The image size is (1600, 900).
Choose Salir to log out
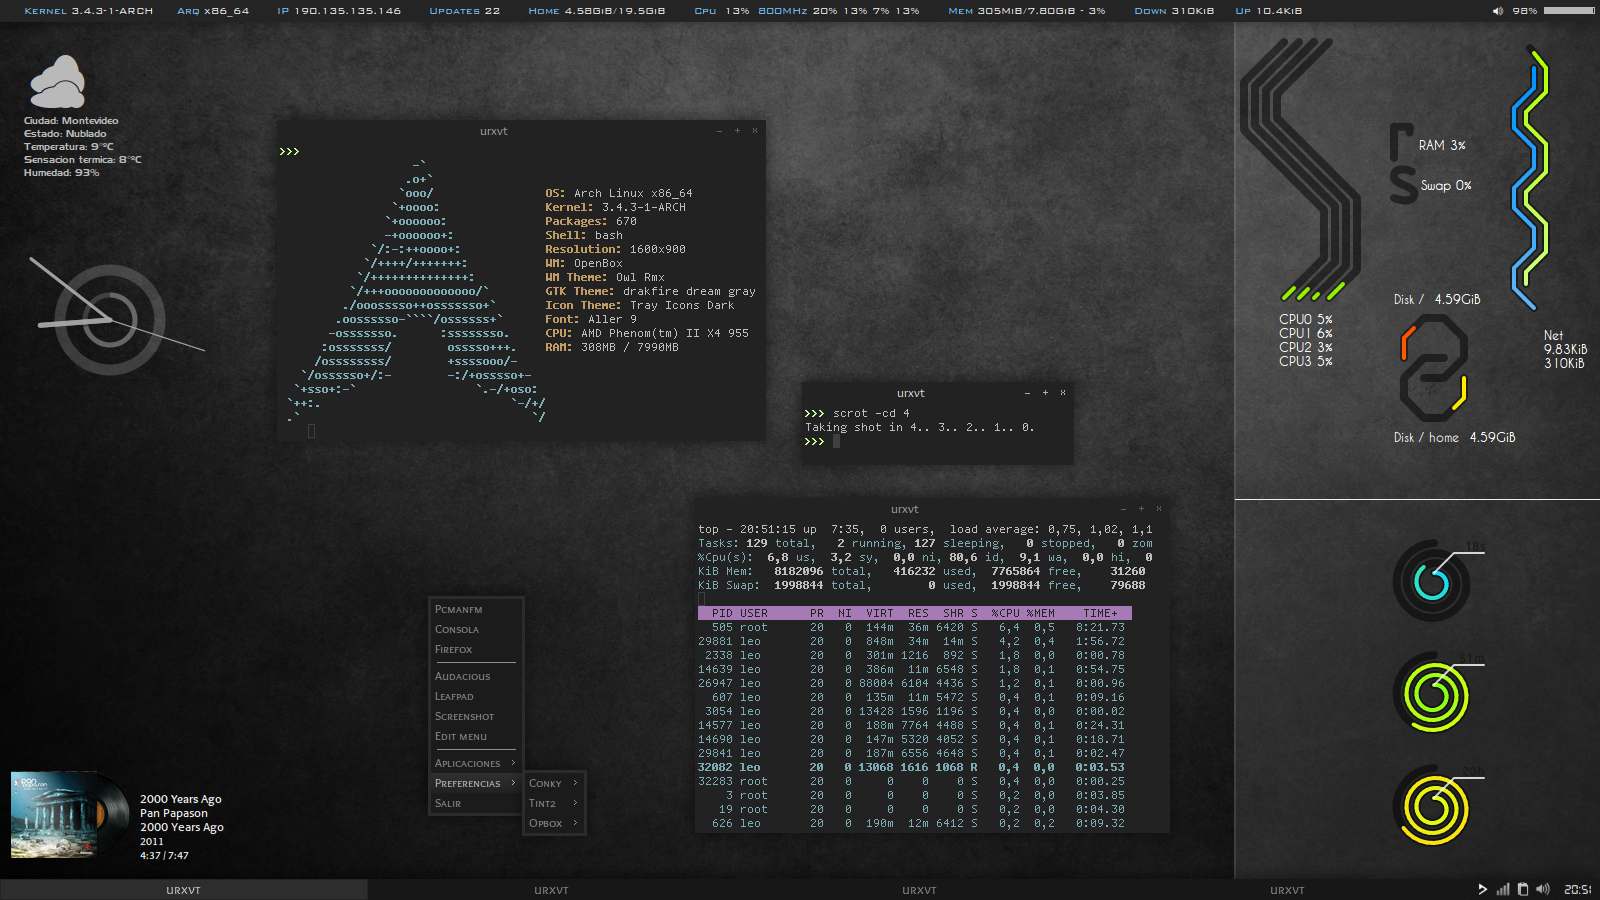pyautogui.click(x=475, y=803)
